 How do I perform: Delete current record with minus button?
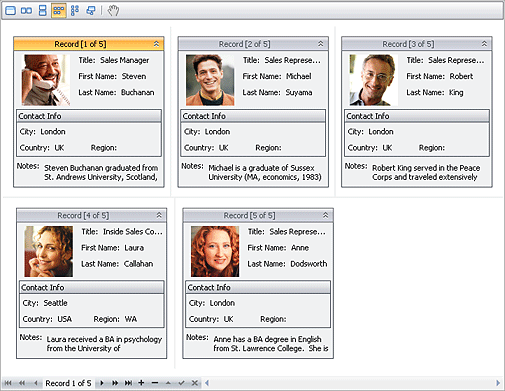(x=155, y=383)
